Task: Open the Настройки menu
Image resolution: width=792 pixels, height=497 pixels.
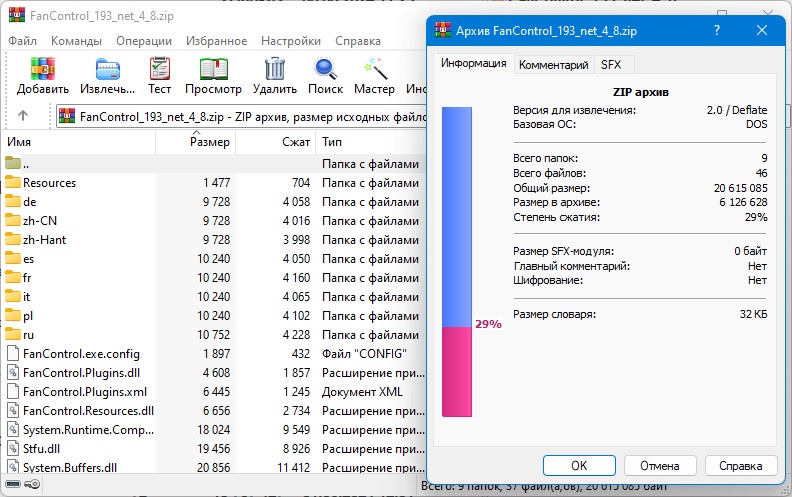Action: pos(291,41)
